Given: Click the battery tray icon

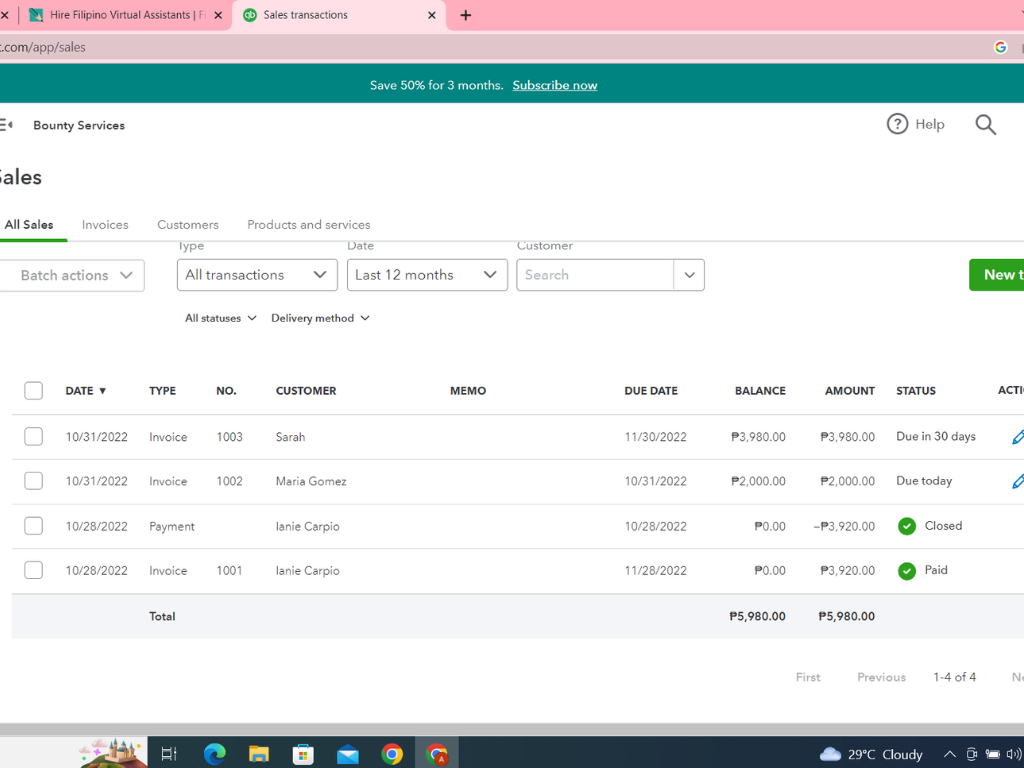Looking at the screenshot, I should click(993, 754).
